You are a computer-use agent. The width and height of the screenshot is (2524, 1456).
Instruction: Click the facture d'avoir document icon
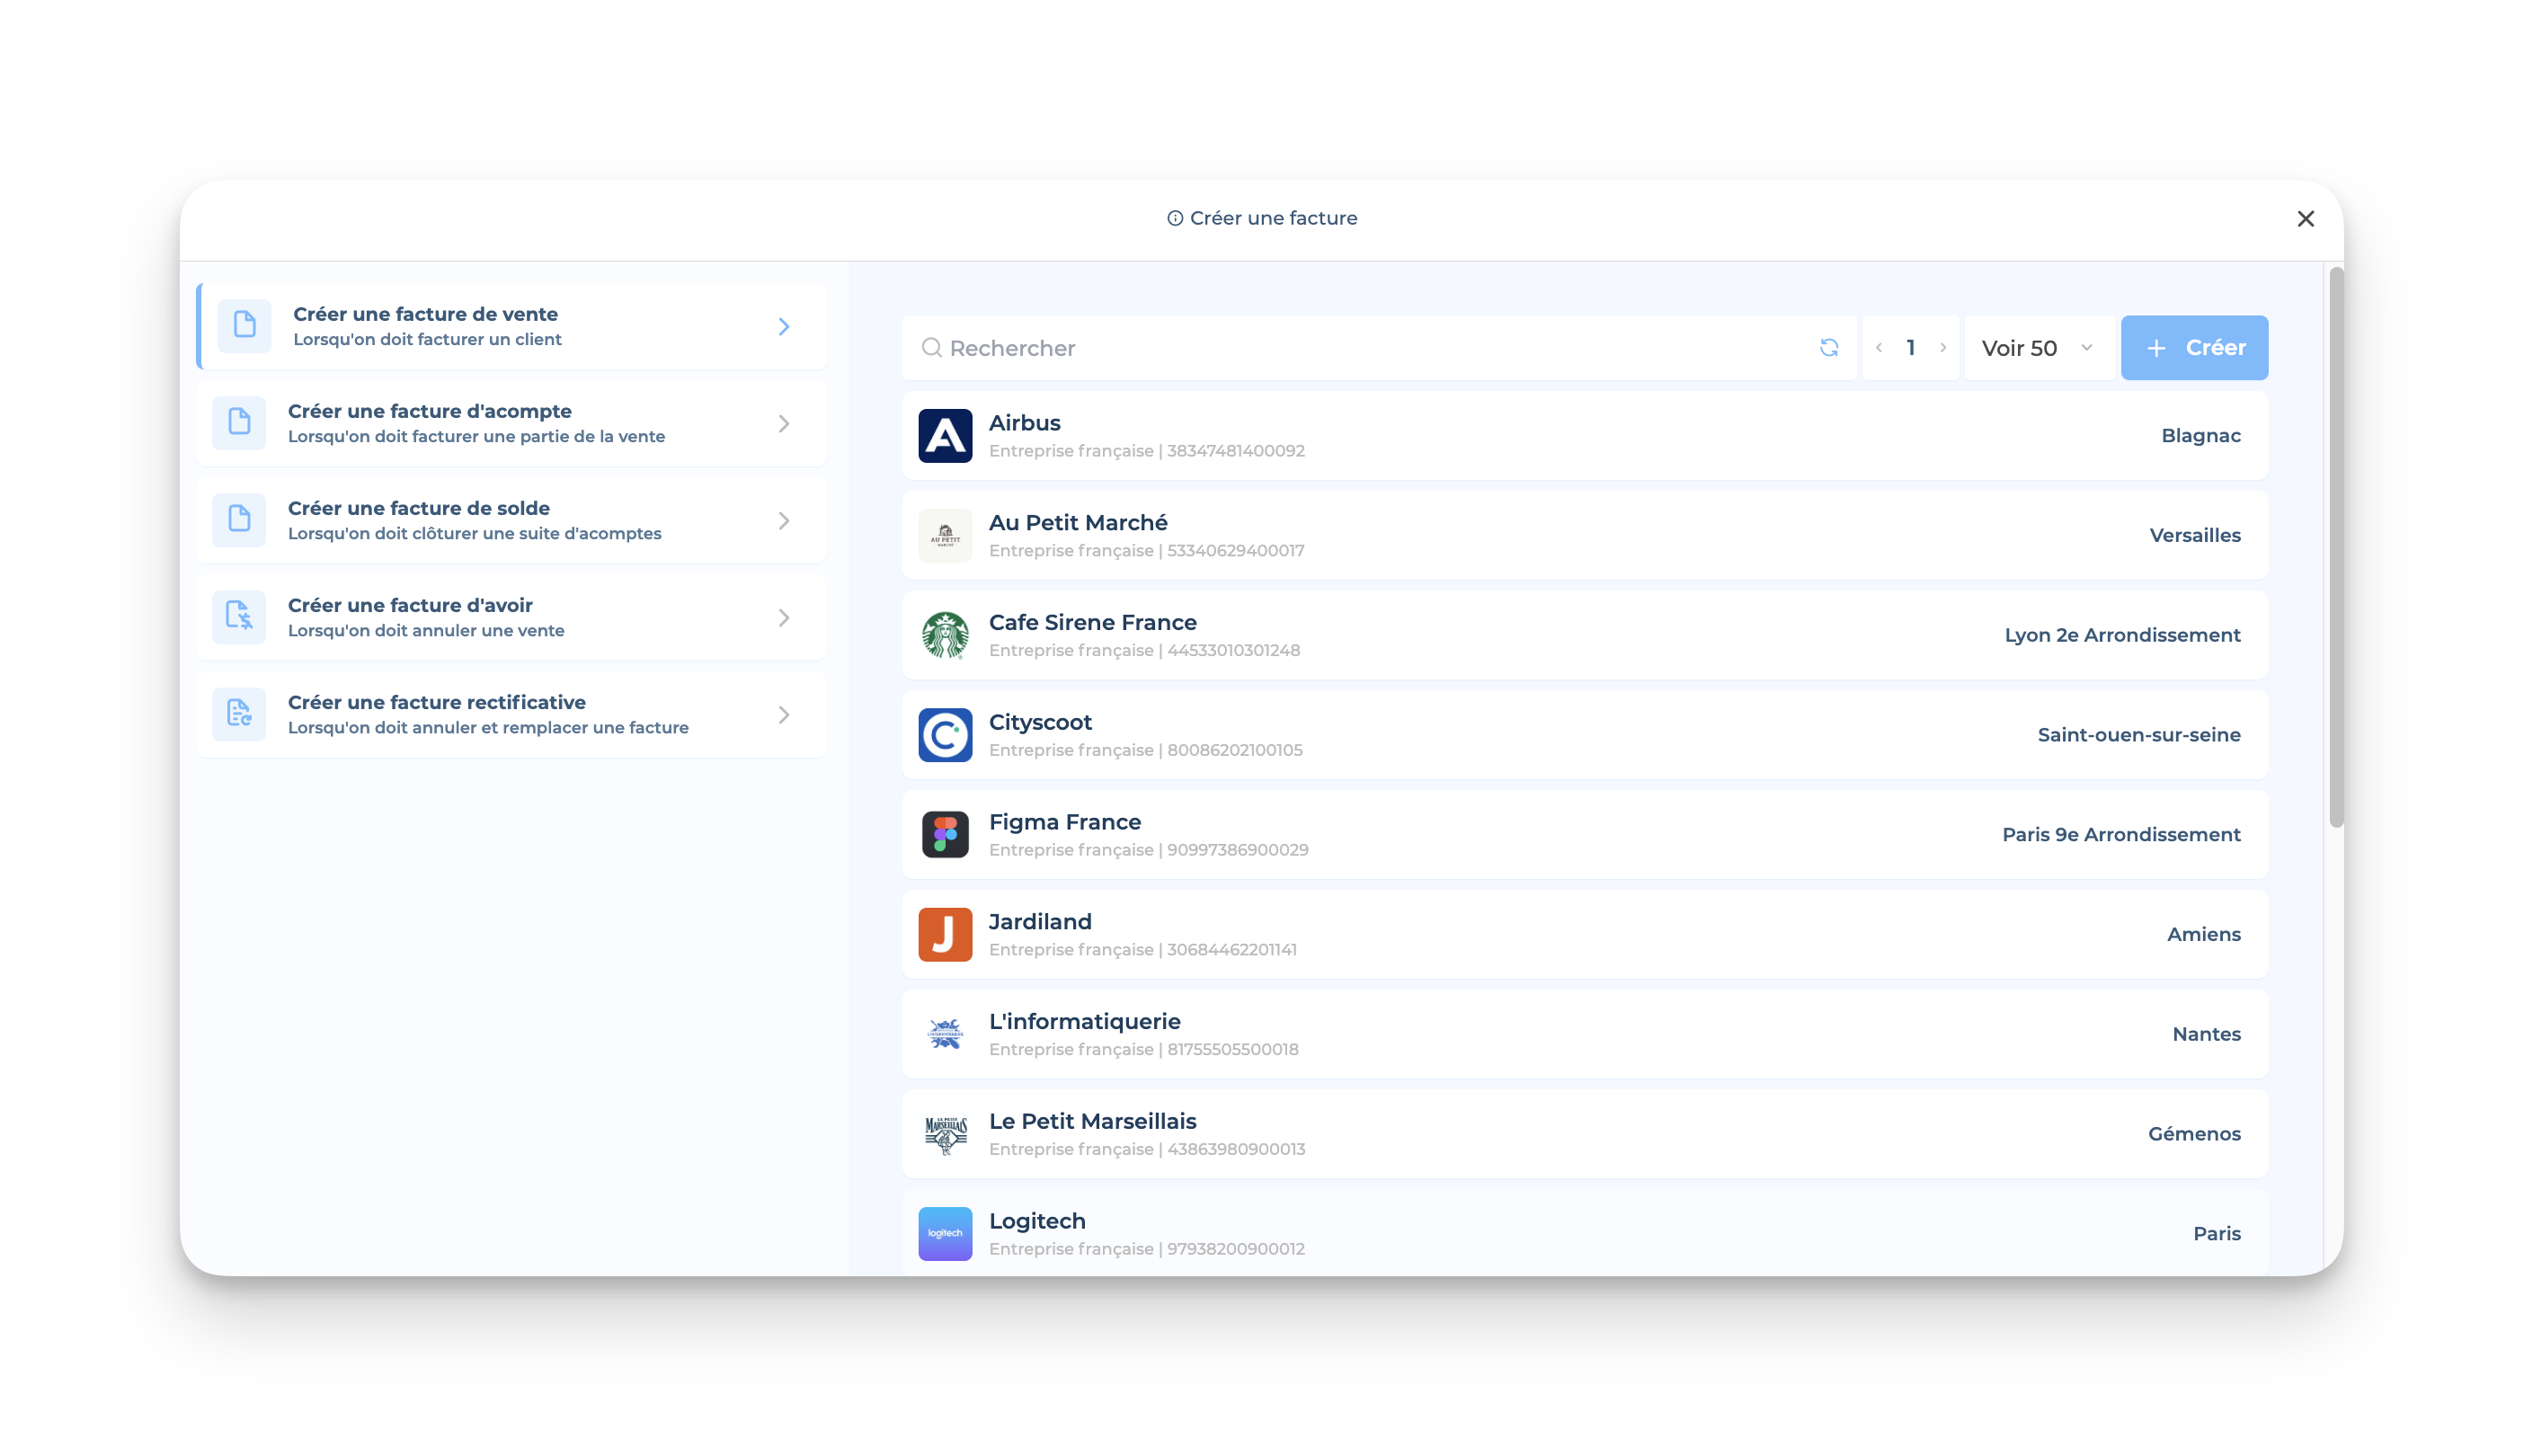[x=239, y=616]
